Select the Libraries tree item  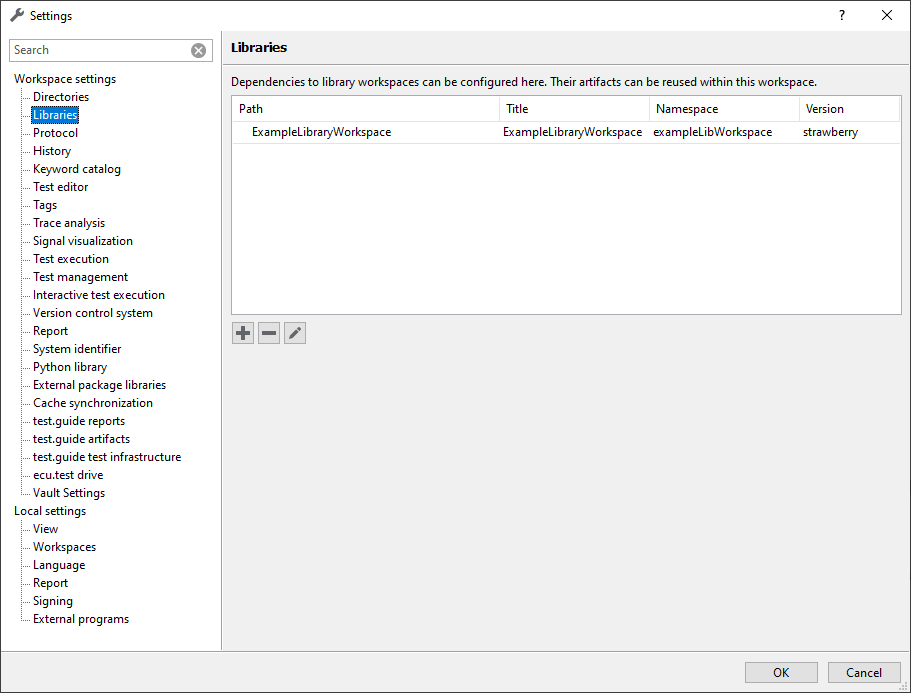tap(55, 115)
